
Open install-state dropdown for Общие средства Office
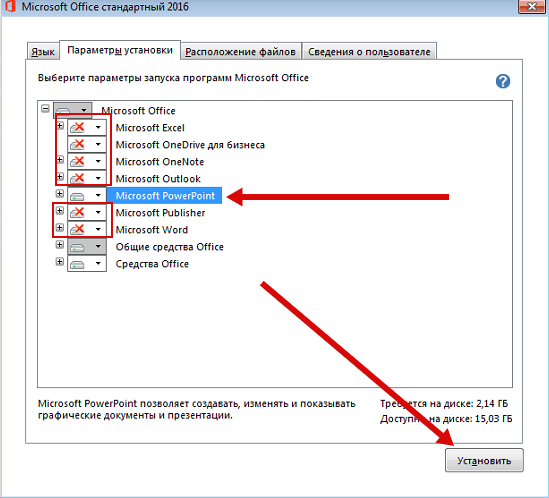(87, 247)
